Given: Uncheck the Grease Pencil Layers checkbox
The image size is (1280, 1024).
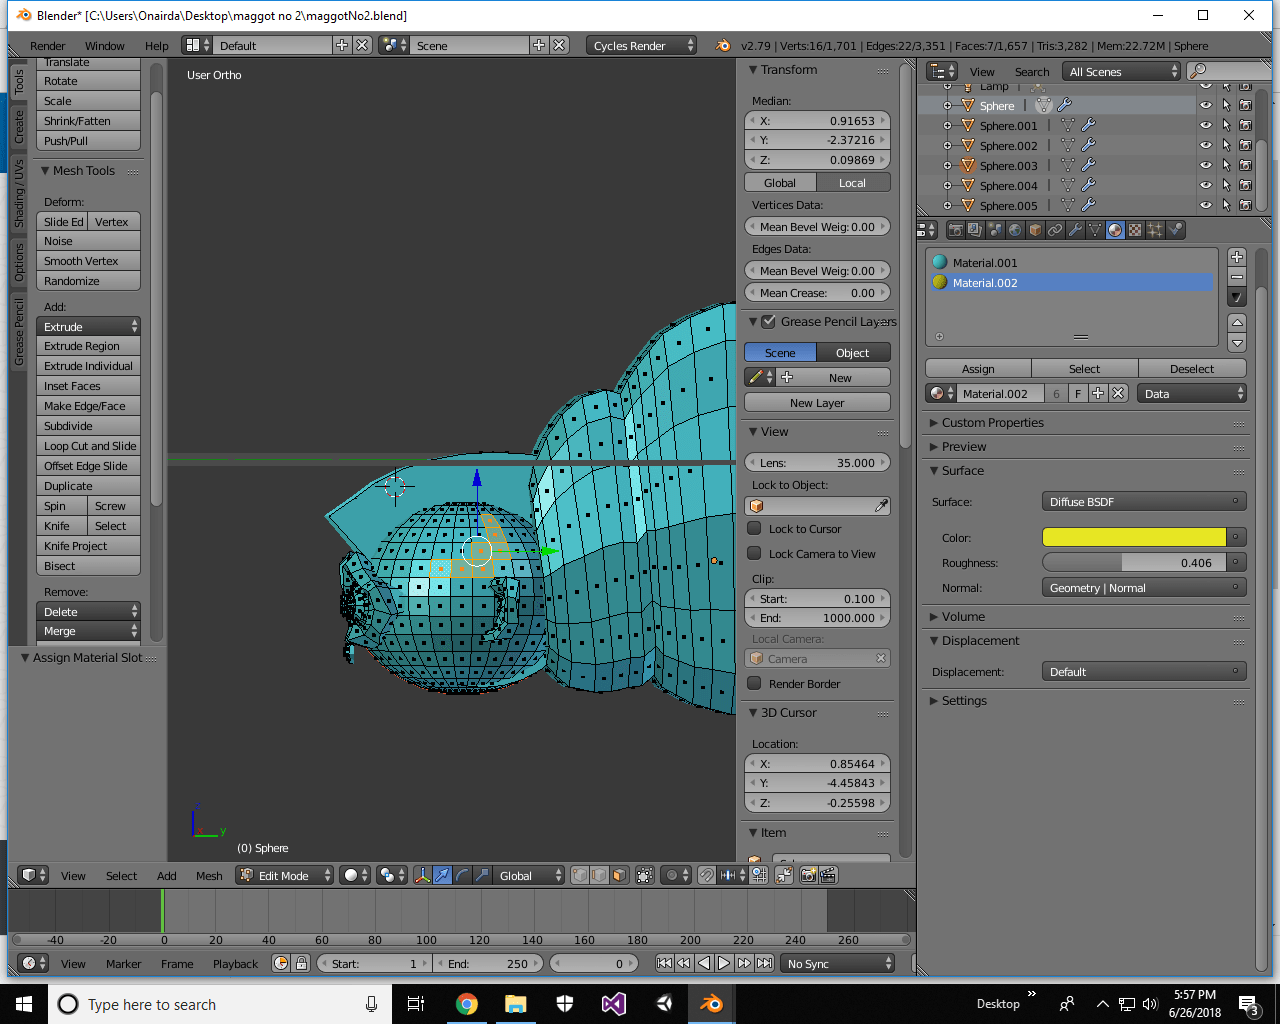Looking at the screenshot, I should [768, 322].
